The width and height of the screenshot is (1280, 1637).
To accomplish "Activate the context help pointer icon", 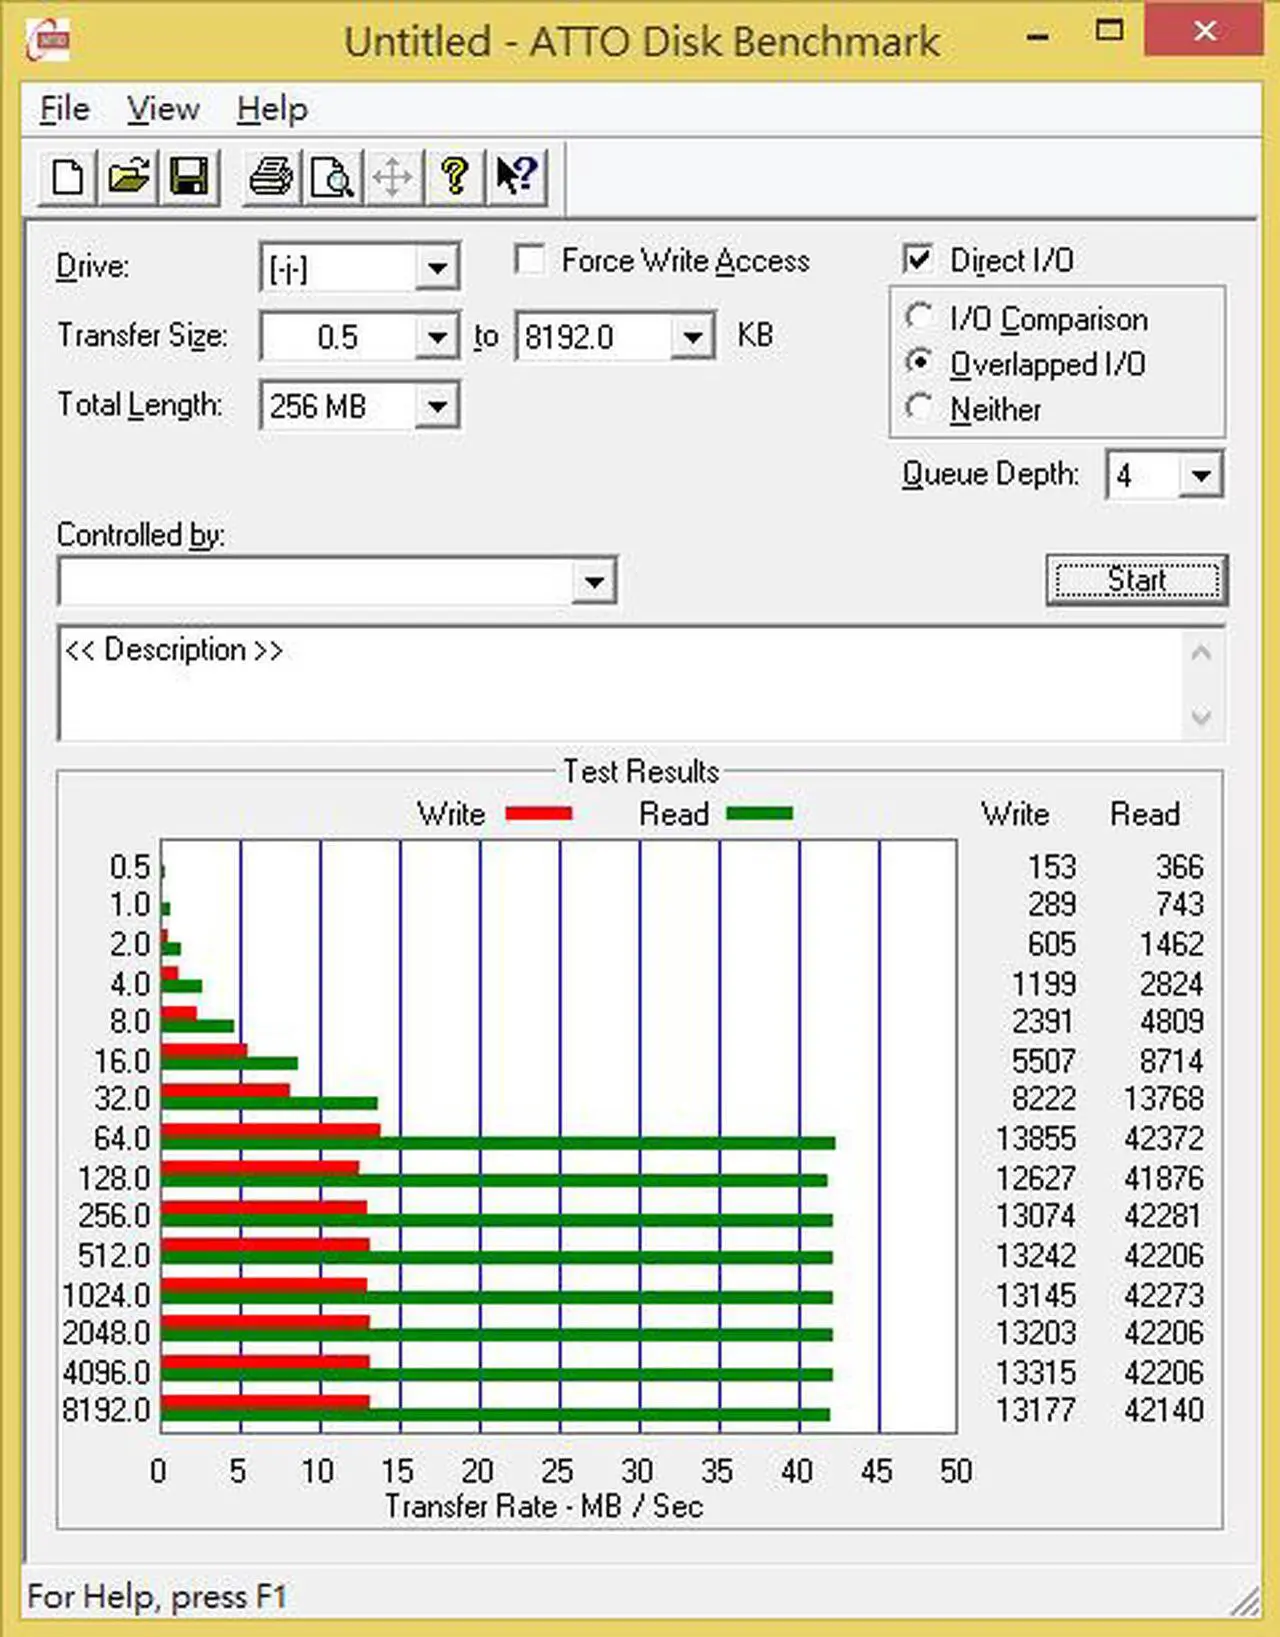I will pyautogui.click(x=517, y=177).
